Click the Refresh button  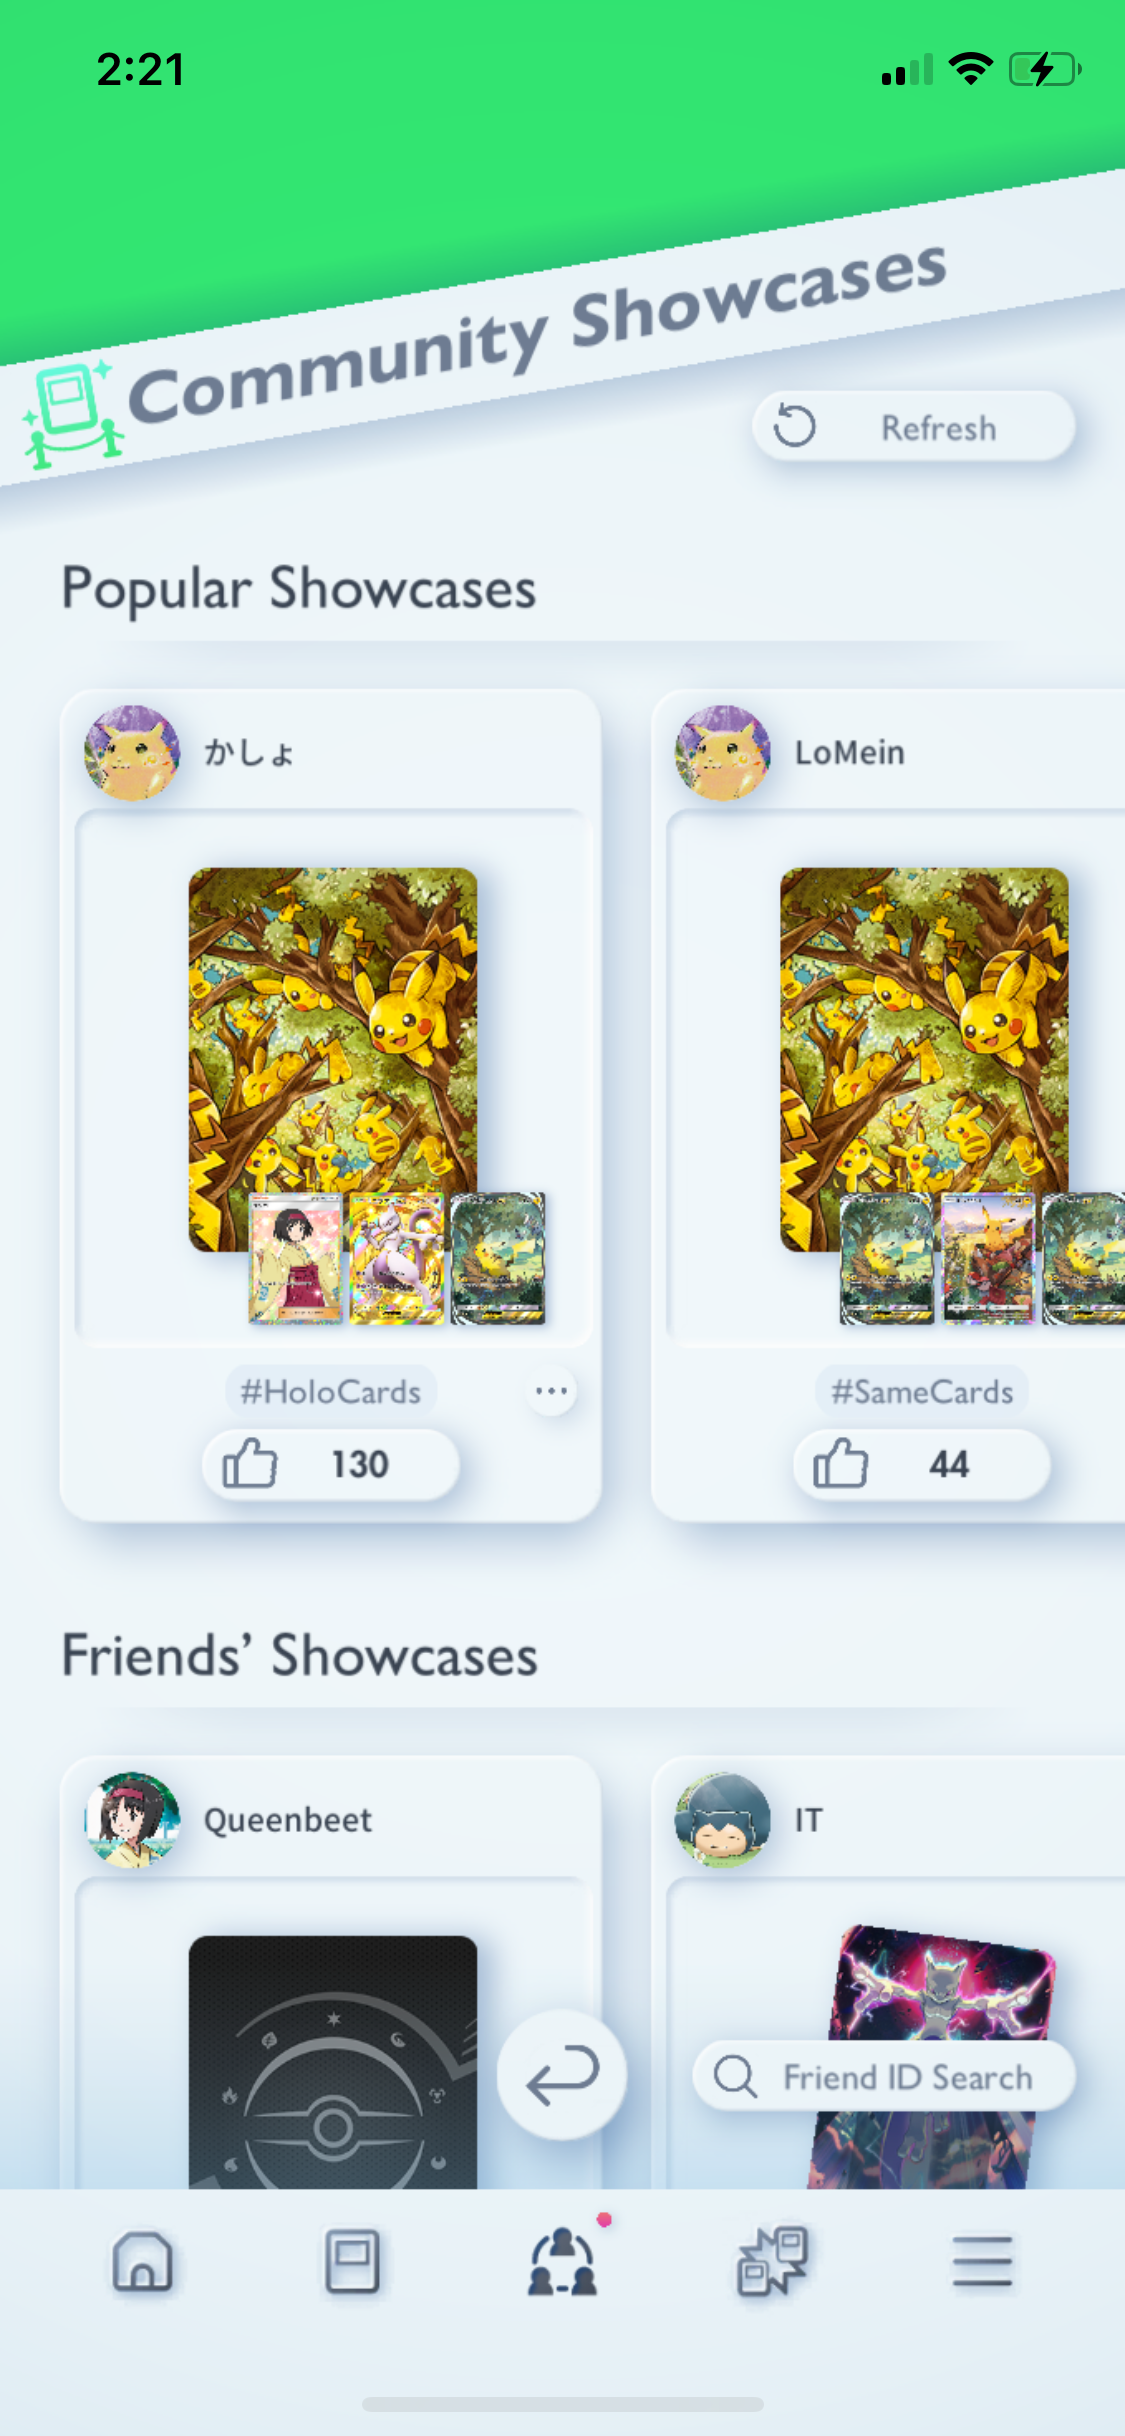point(914,427)
